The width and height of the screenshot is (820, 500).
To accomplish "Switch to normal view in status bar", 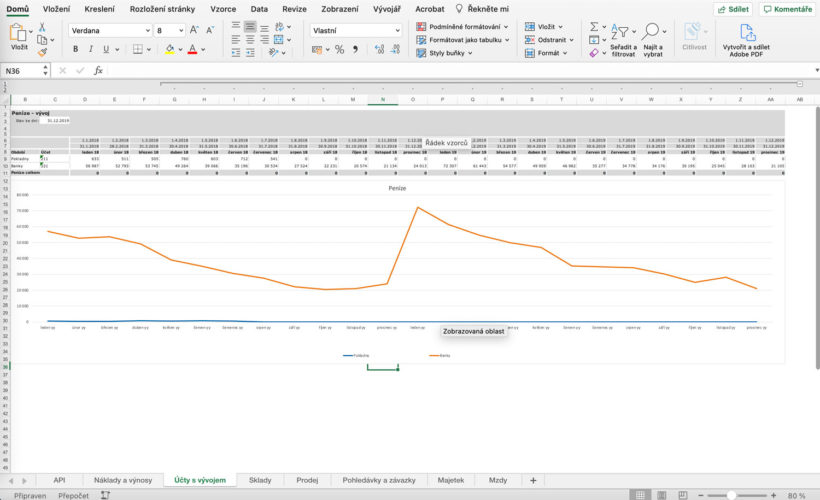I will pyautogui.click(x=640, y=495).
